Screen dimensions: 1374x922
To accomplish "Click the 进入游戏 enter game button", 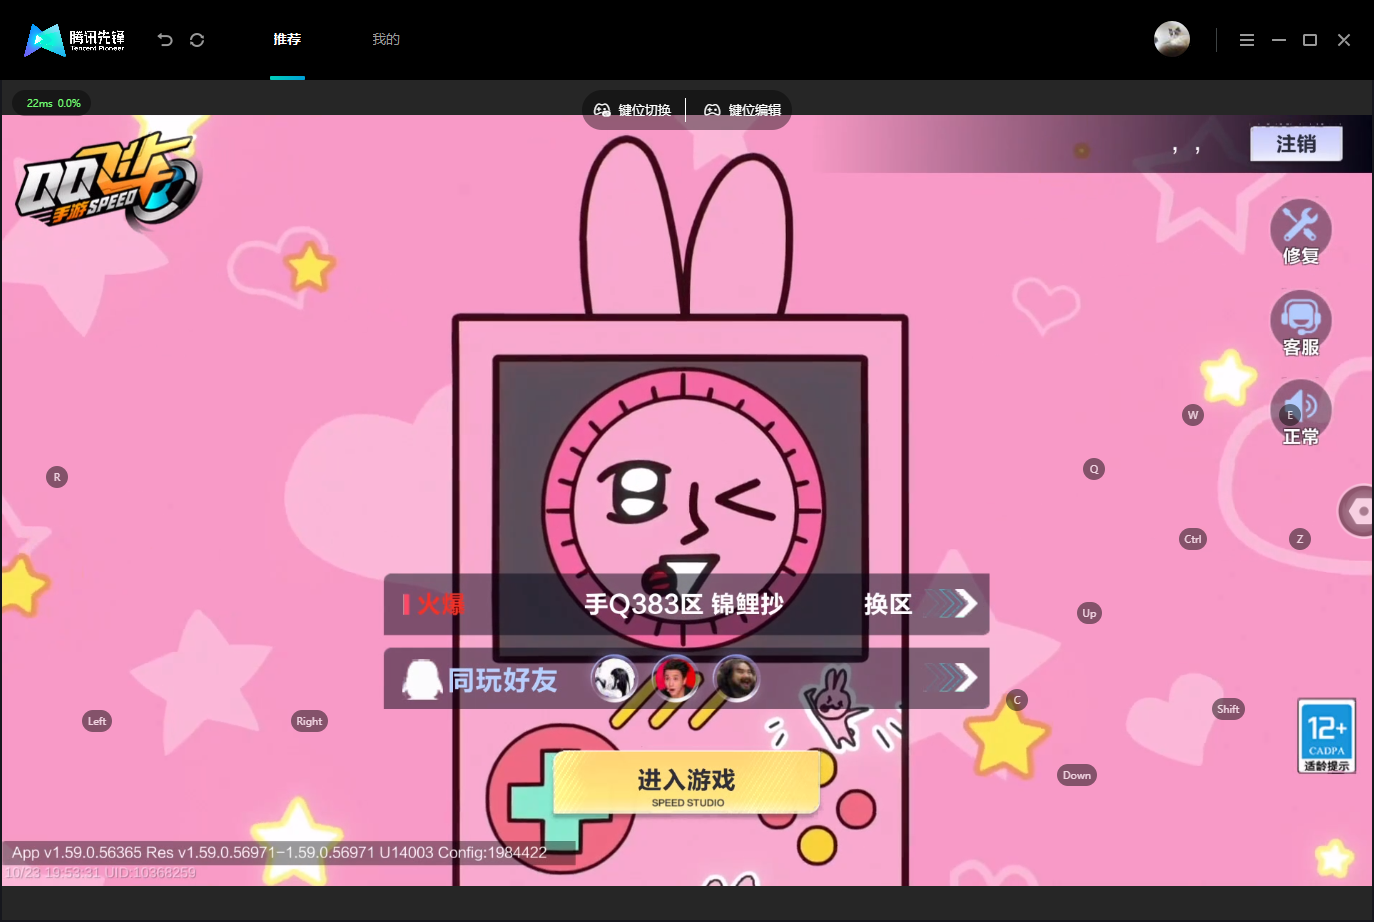I will click(x=687, y=783).
